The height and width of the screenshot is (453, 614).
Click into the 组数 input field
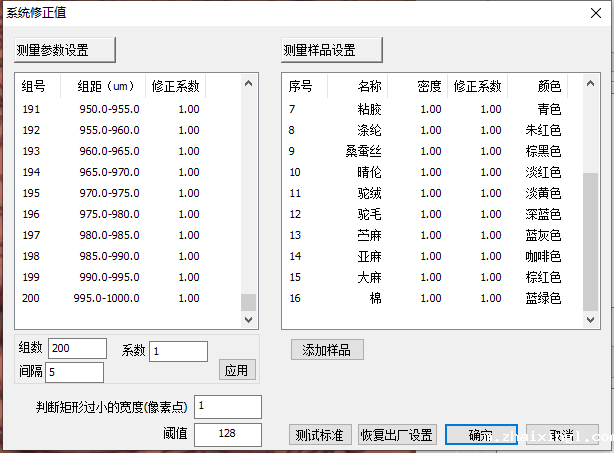coord(76,348)
